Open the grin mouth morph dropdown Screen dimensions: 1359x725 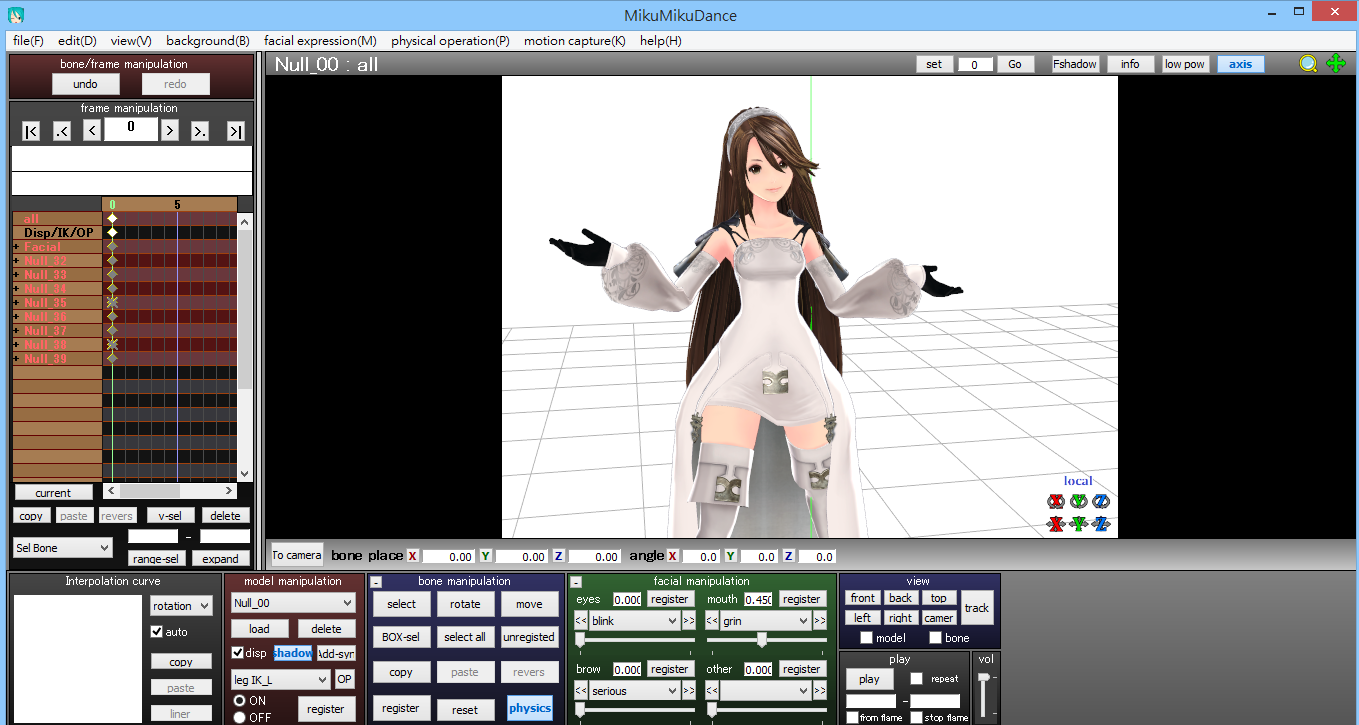(765, 621)
